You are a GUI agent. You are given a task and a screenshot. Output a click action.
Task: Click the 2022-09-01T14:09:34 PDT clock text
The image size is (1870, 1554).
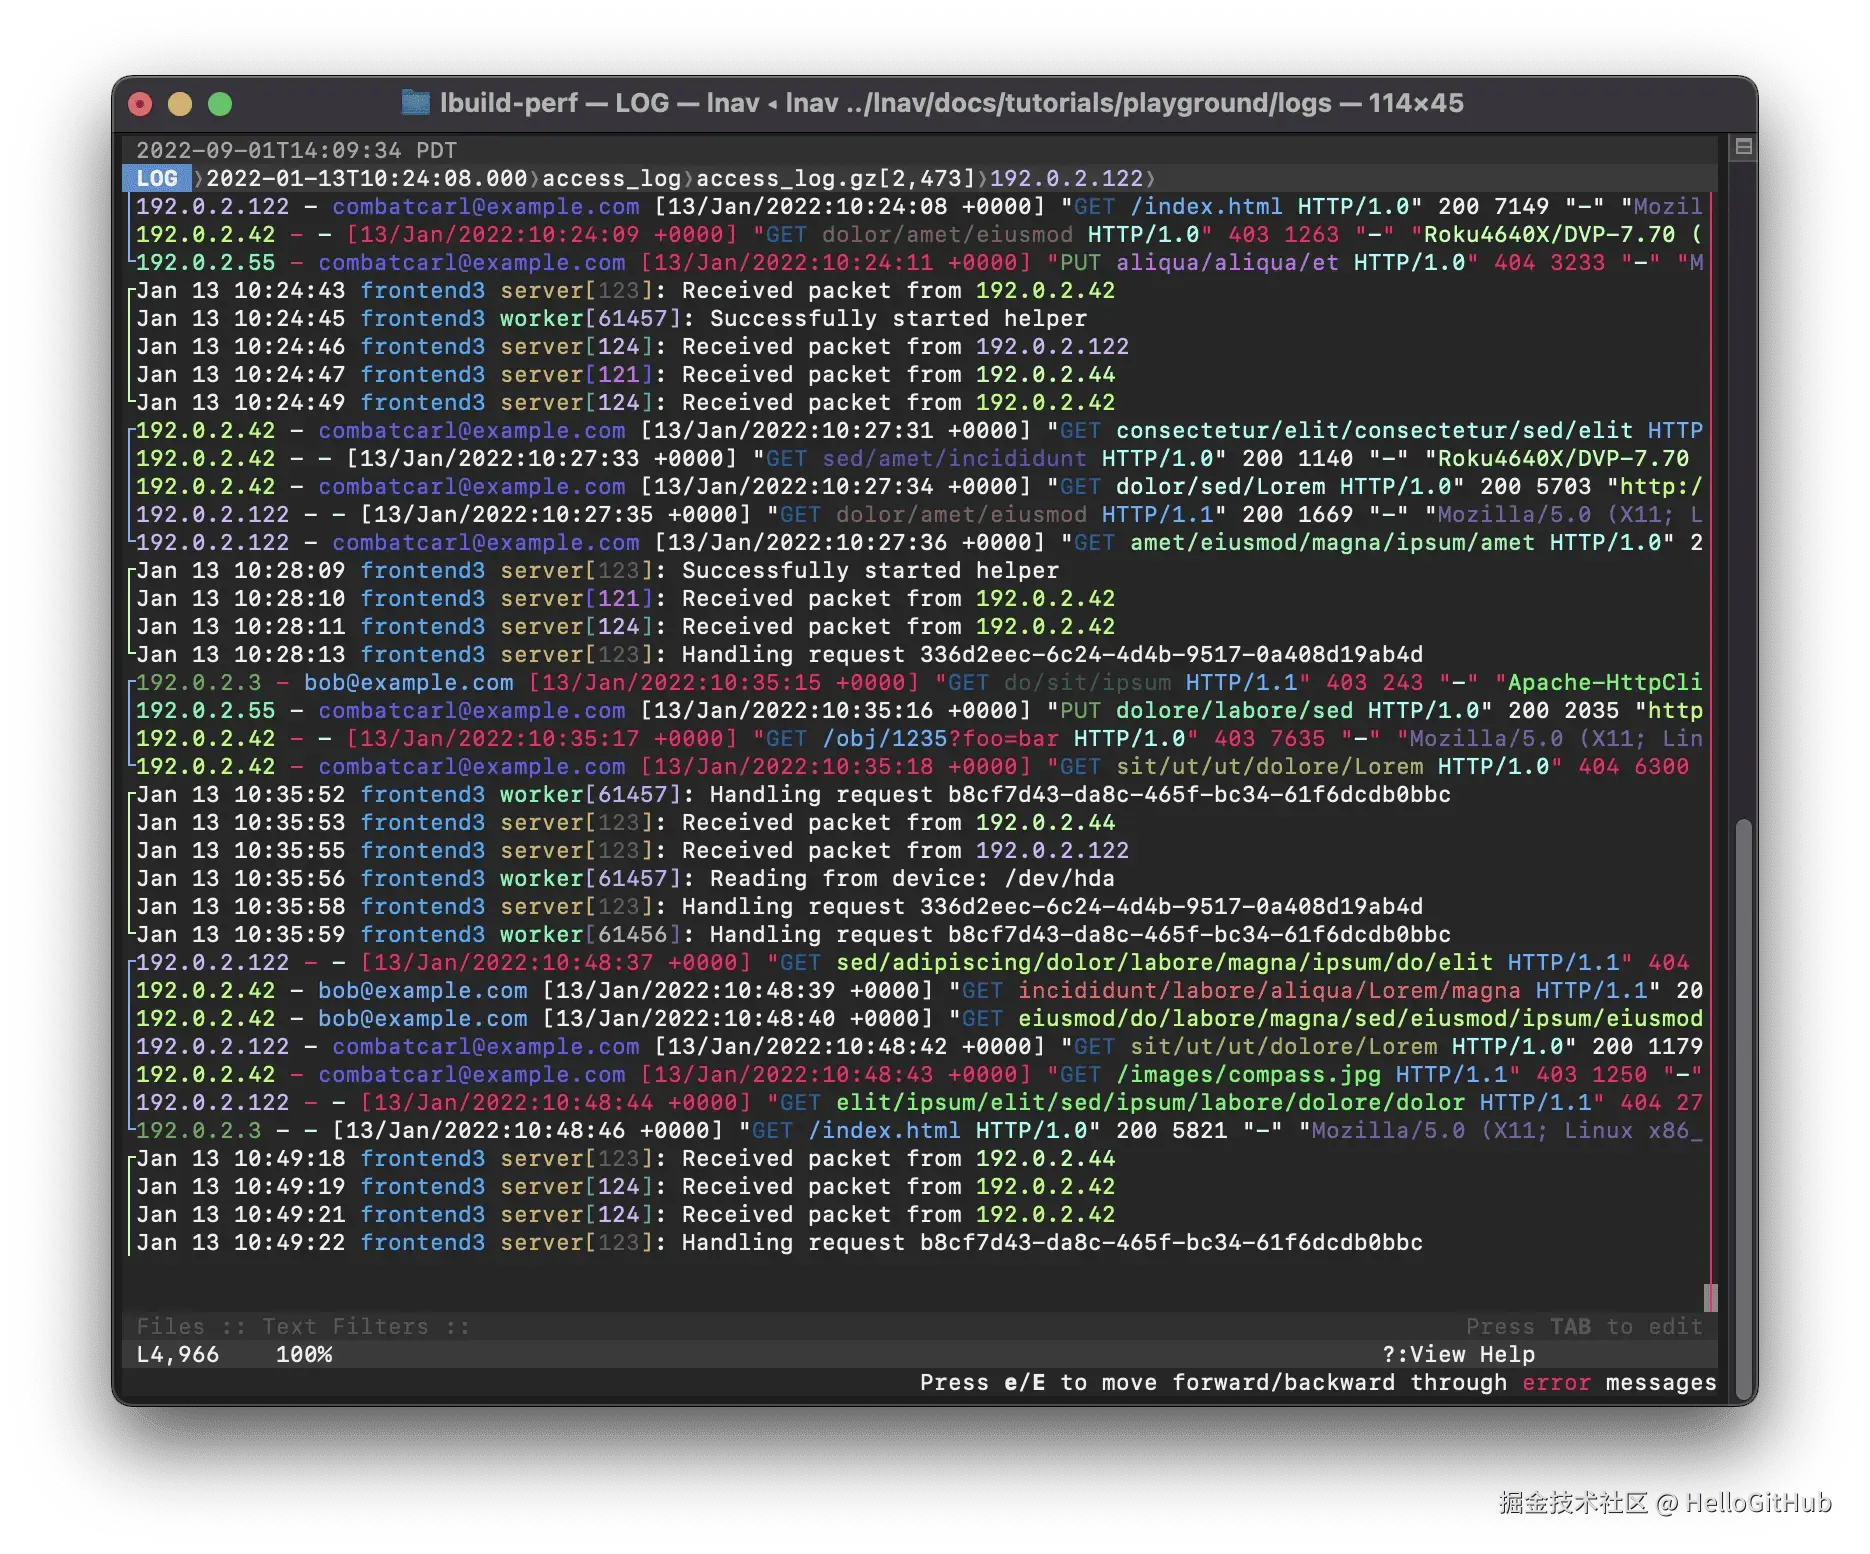(296, 151)
